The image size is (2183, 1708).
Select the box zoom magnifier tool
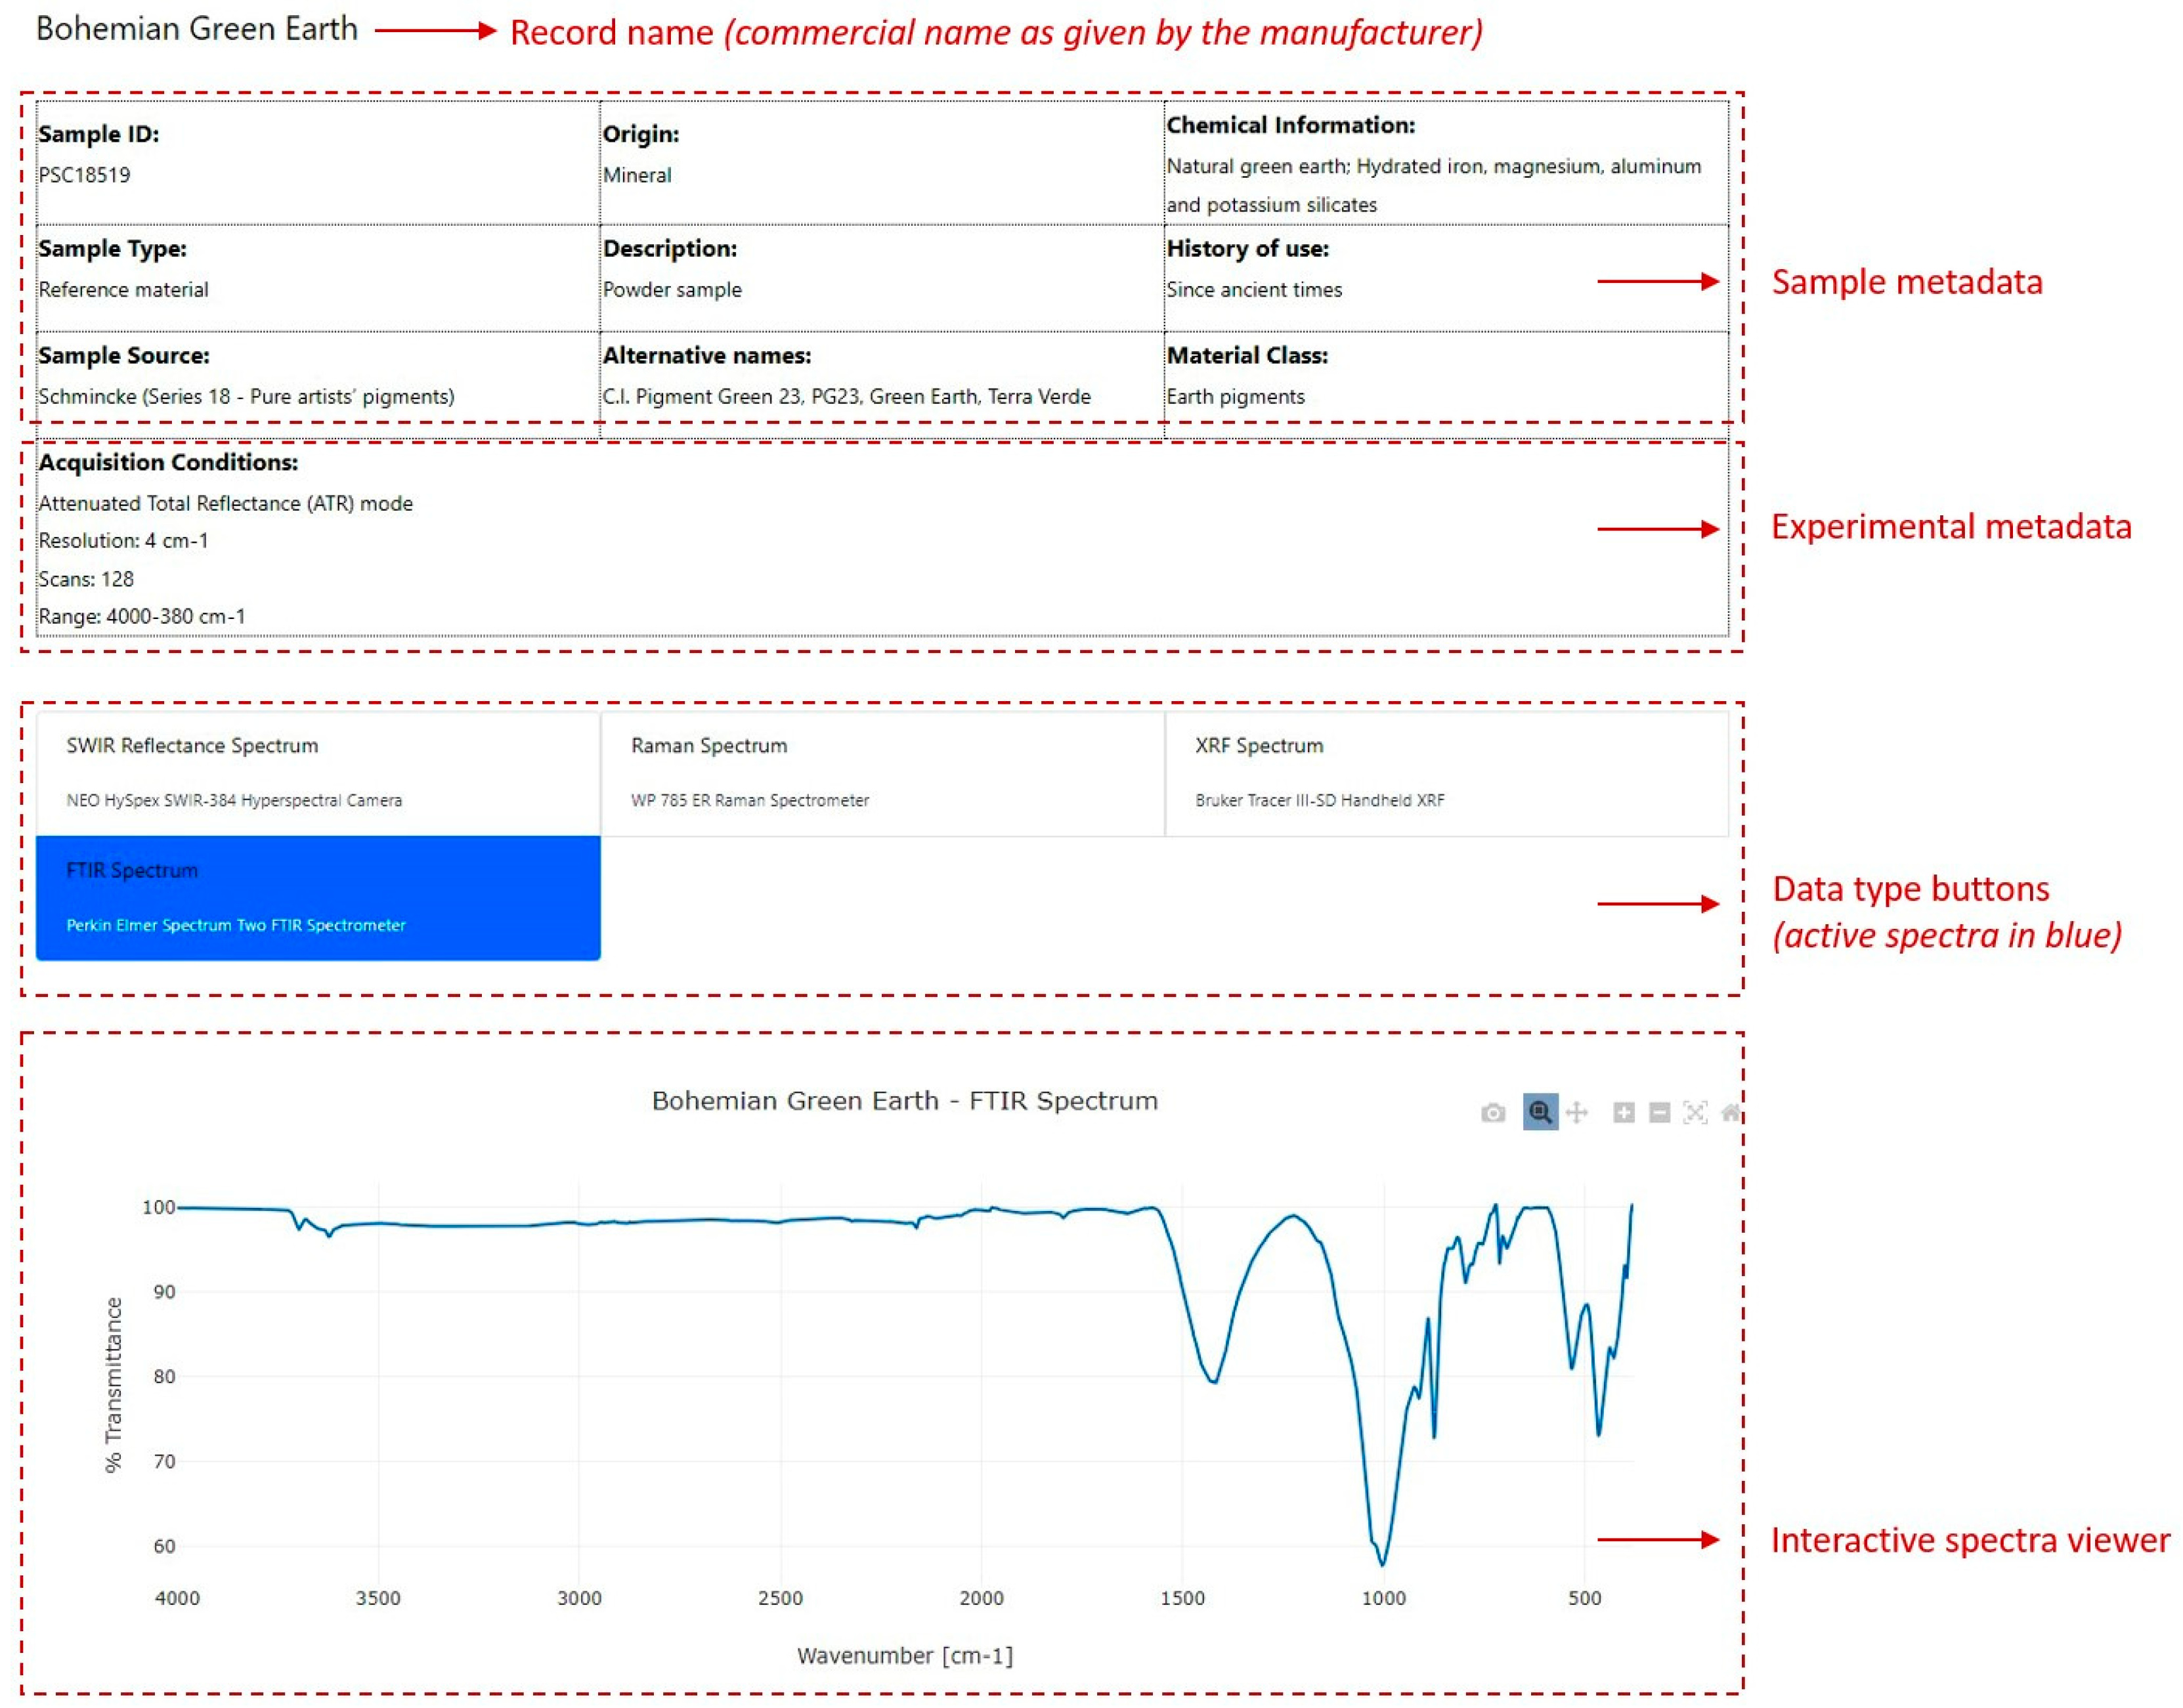click(x=1540, y=1112)
